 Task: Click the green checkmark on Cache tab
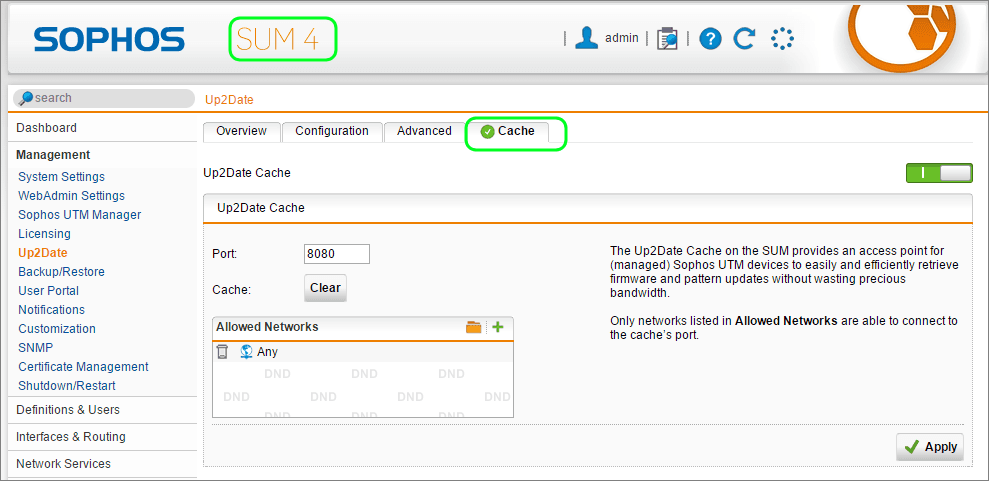coord(487,131)
